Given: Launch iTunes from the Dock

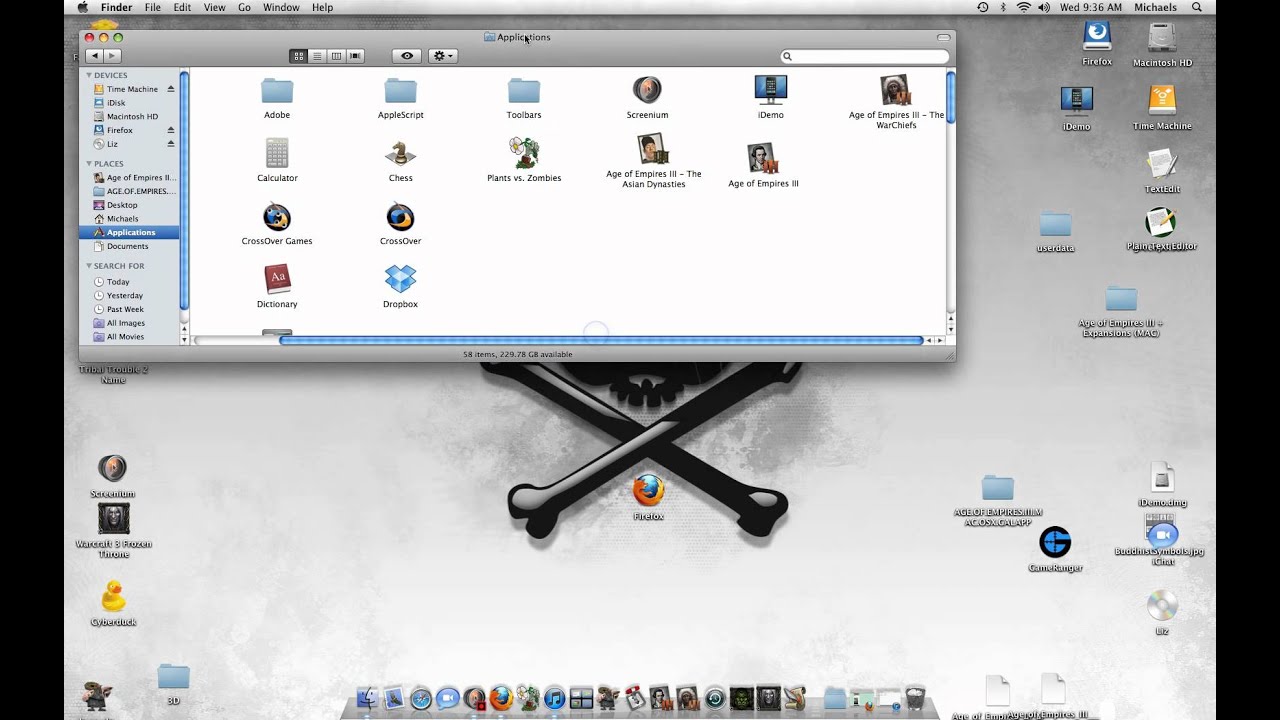Looking at the screenshot, I should [x=554, y=698].
